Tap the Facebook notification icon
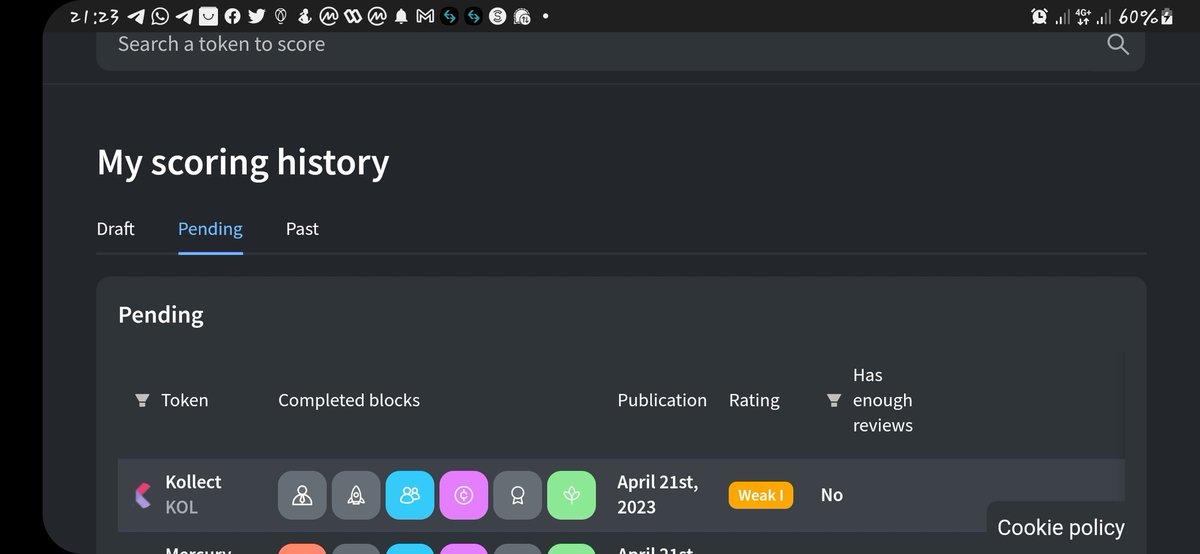The image size is (1200, 554). click(x=232, y=16)
